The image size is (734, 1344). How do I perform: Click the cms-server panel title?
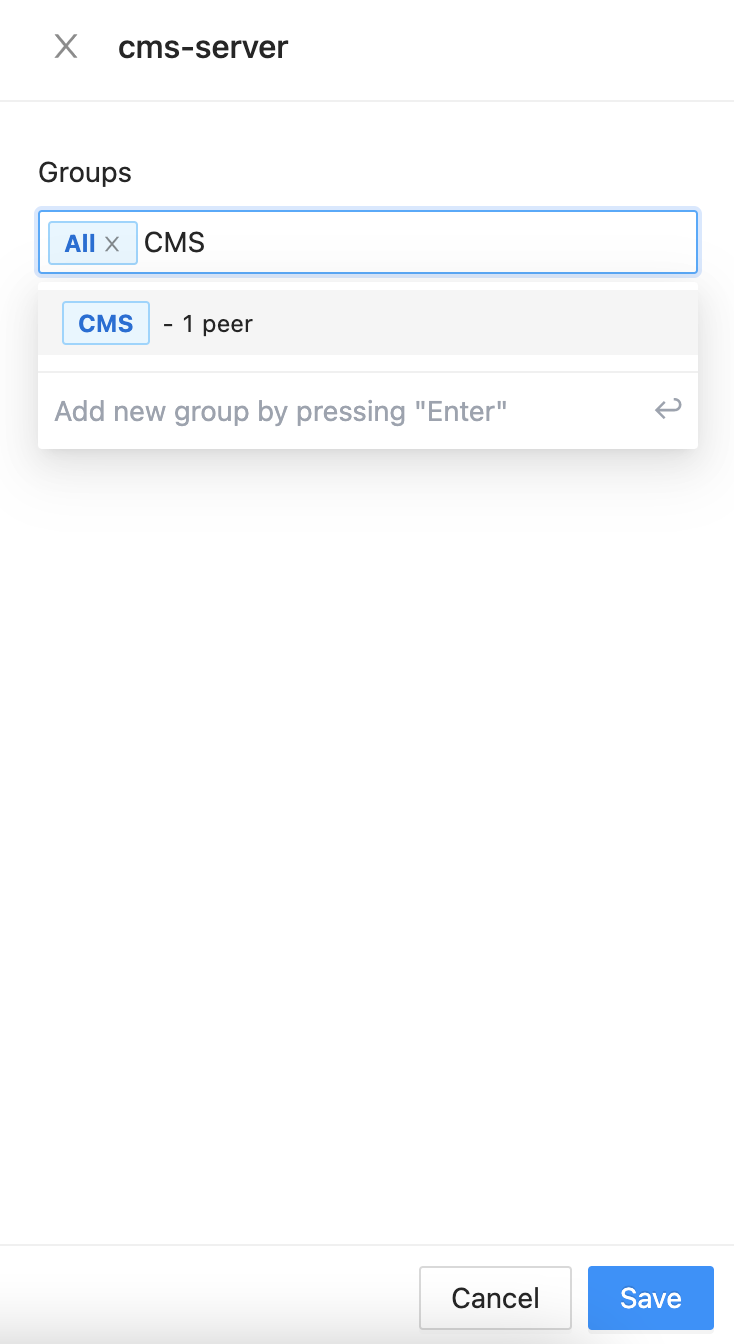203,47
